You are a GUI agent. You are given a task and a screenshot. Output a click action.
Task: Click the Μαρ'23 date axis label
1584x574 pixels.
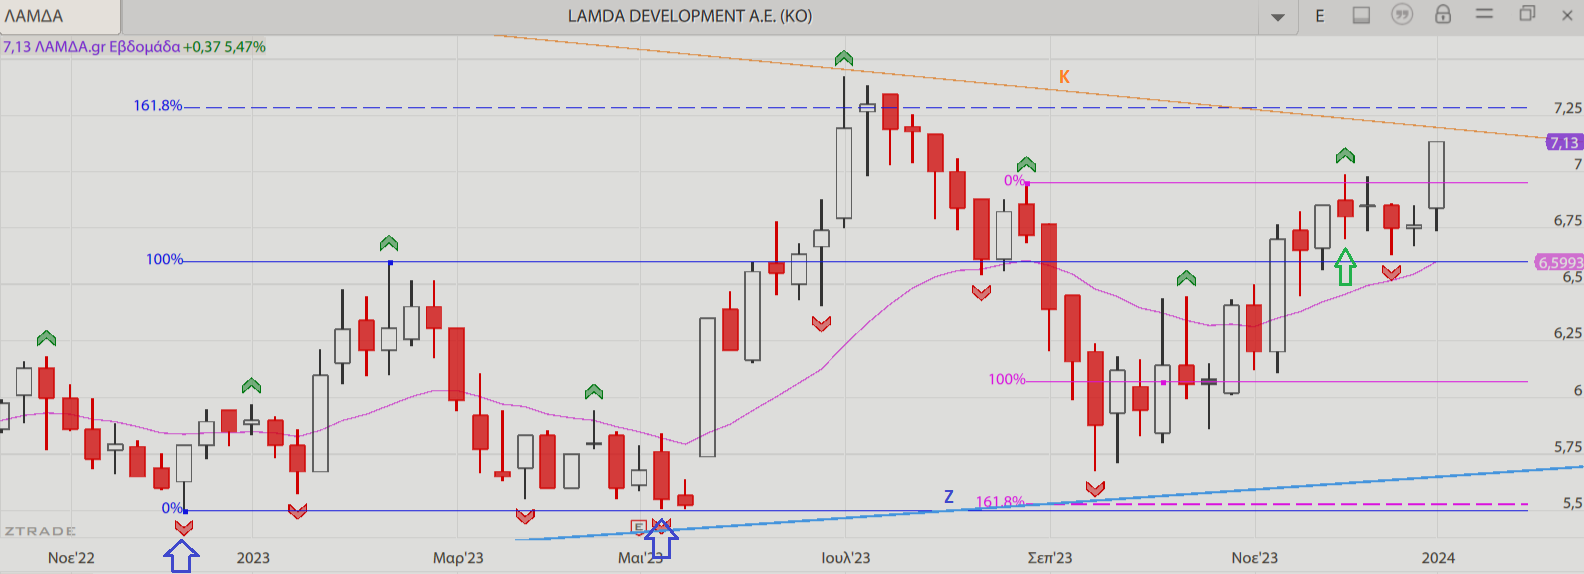click(x=458, y=558)
